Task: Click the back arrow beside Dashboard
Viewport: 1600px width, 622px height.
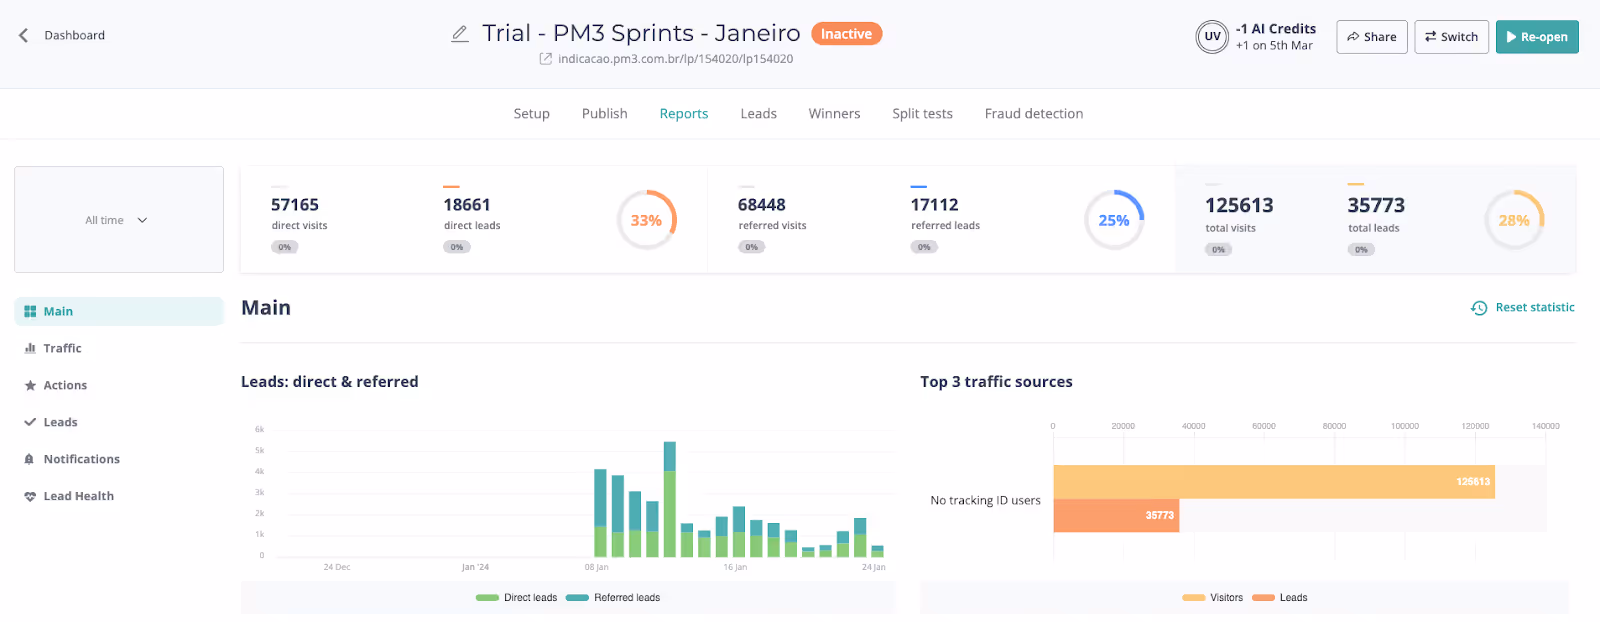Action: (23, 35)
